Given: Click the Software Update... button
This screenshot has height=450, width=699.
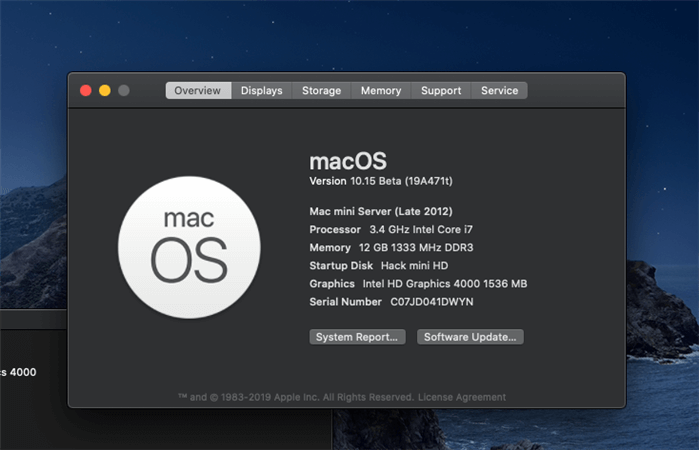Looking at the screenshot, I should point(470,337).
